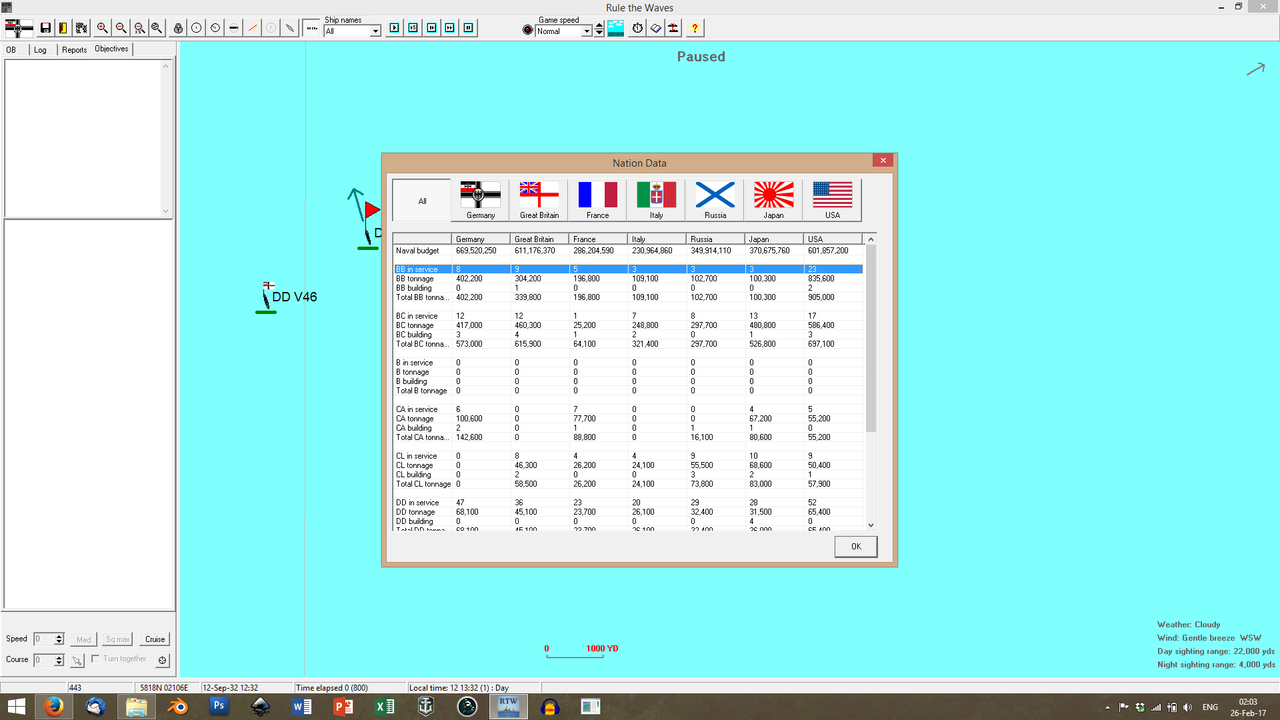Switch to the Reports tab
1280x720 pixels.
pos(73,48)
